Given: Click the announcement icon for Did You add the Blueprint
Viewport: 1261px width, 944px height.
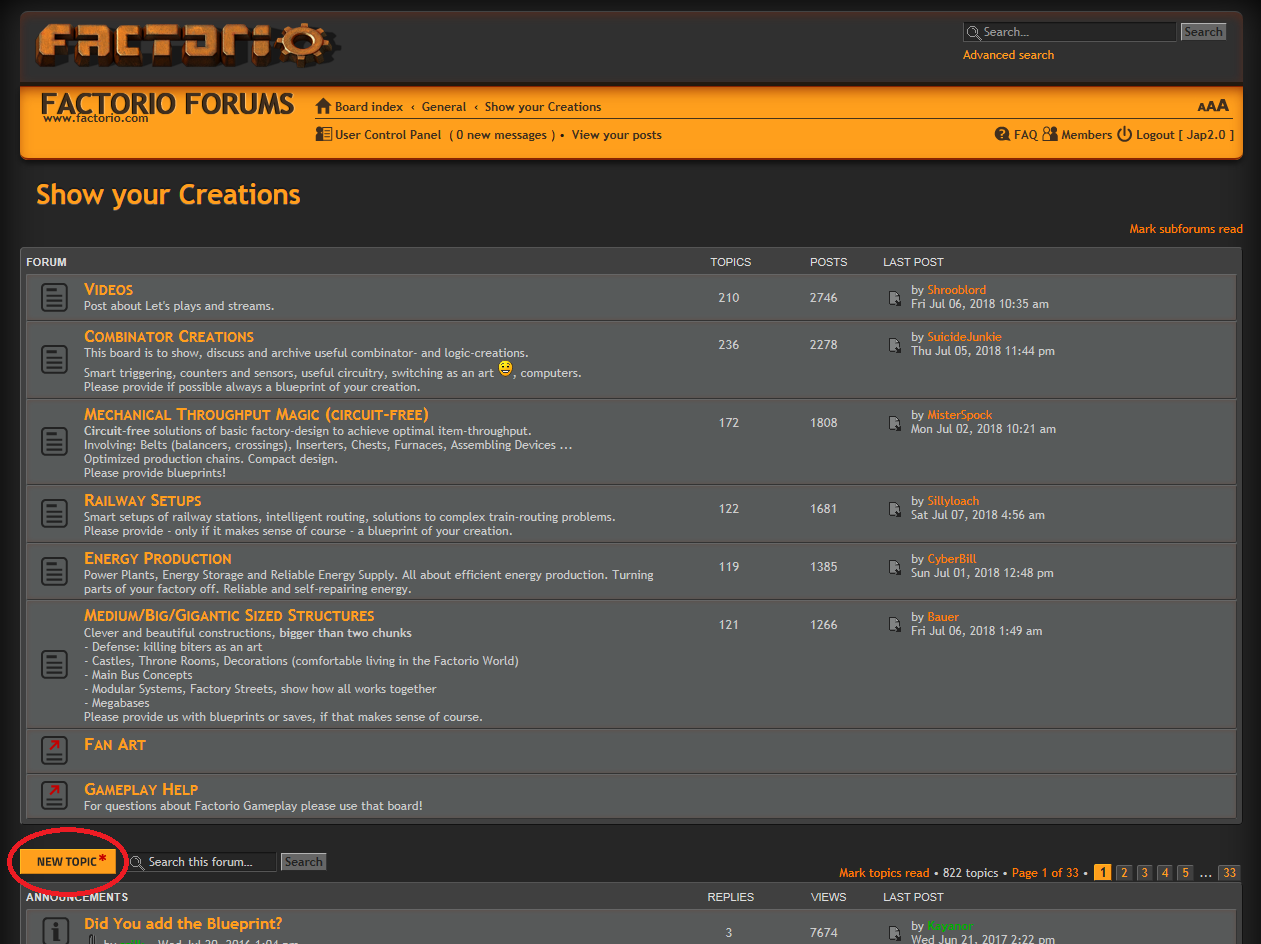Looking at the screenshot, I should pyautogui.click(x=55, y=929).
